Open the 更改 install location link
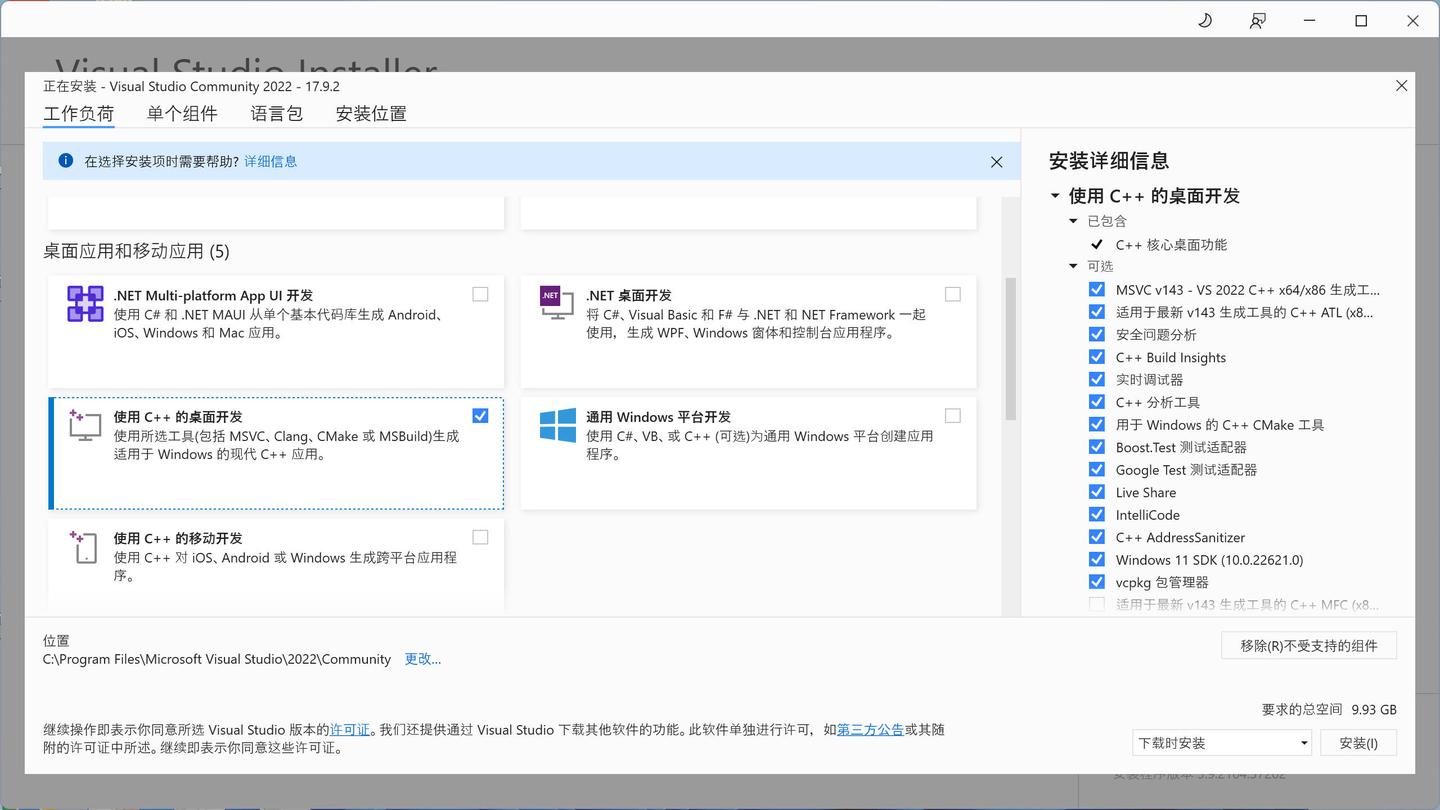The image size is (1440, 810). point(422,658)
